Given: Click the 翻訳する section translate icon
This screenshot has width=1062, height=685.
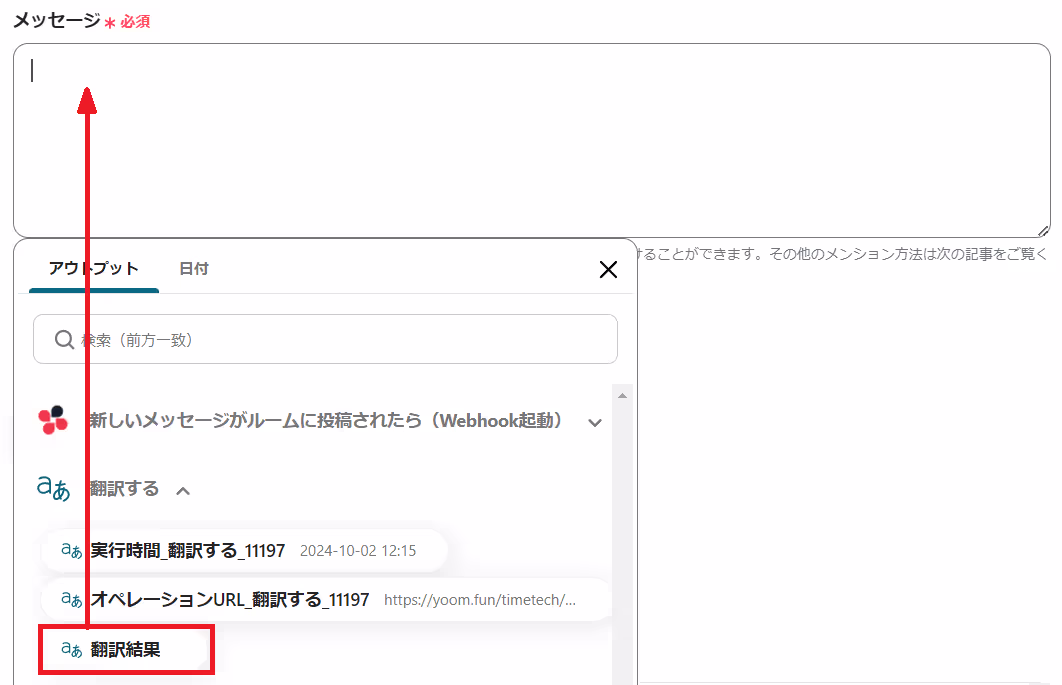Looking at the screenshot, I should (x=53, y=489).
